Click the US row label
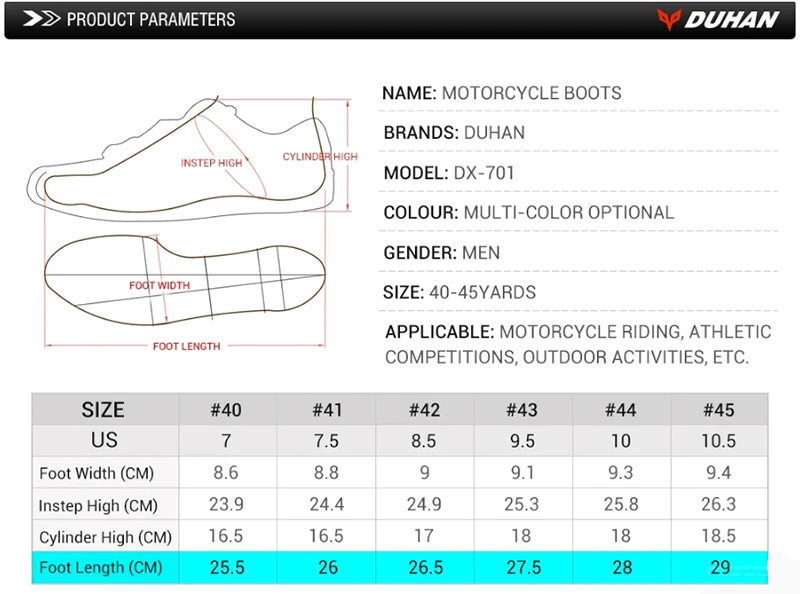The image size is (800, 594). 104,440
